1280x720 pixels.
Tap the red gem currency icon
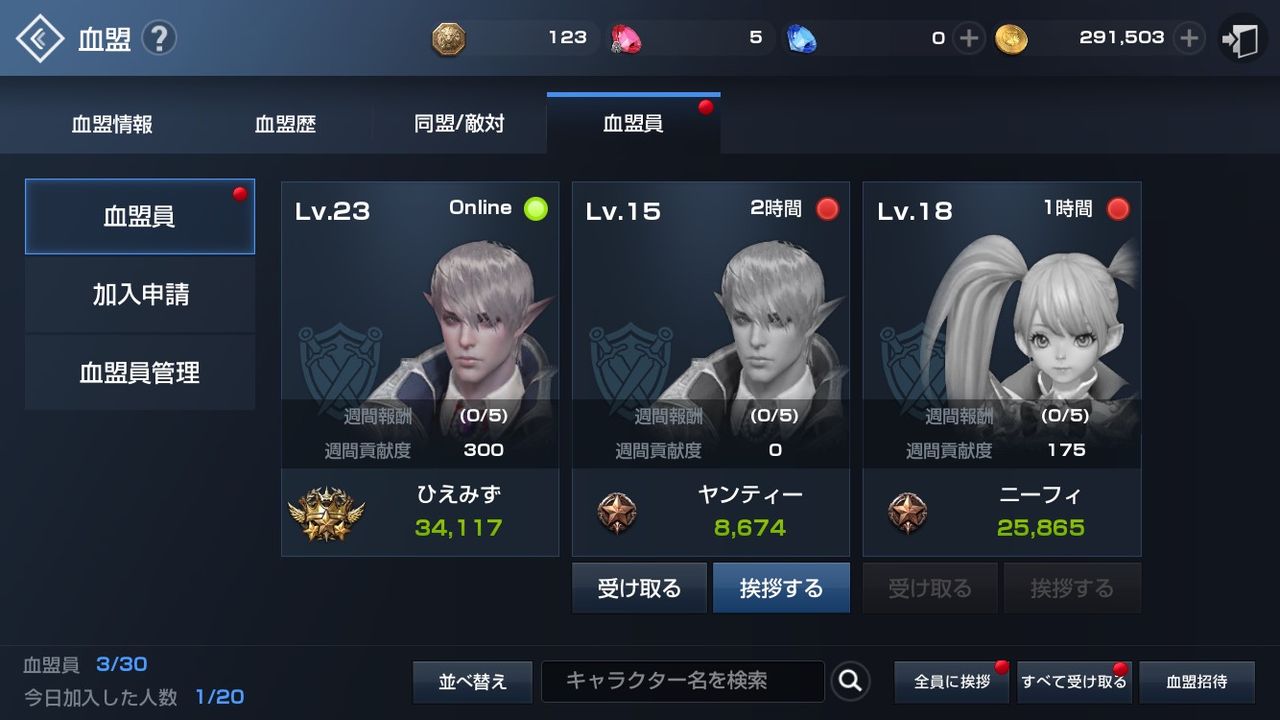tap(627, 39)
